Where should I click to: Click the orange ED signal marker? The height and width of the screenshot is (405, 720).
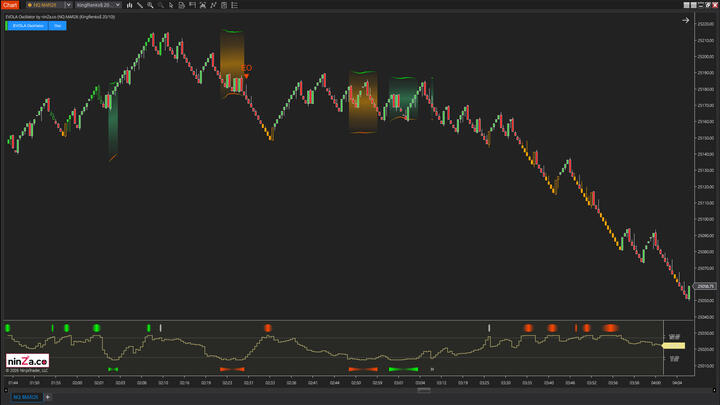click(246, 69)
